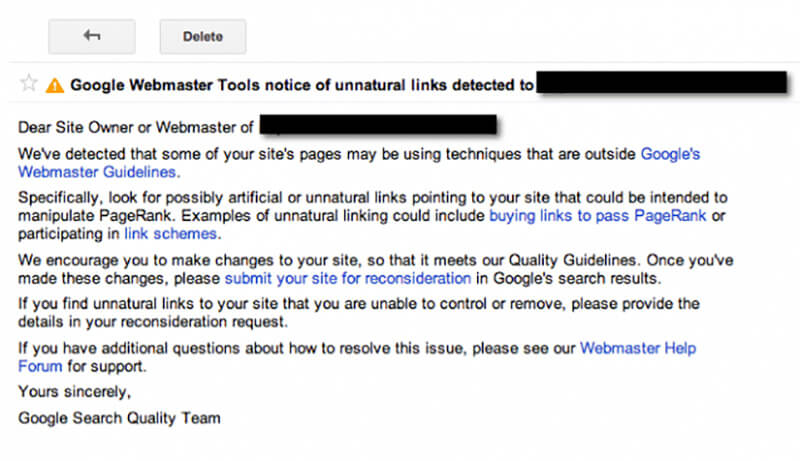
Task: Click the redacted name in the greeting line
Action: pos(378,125)
